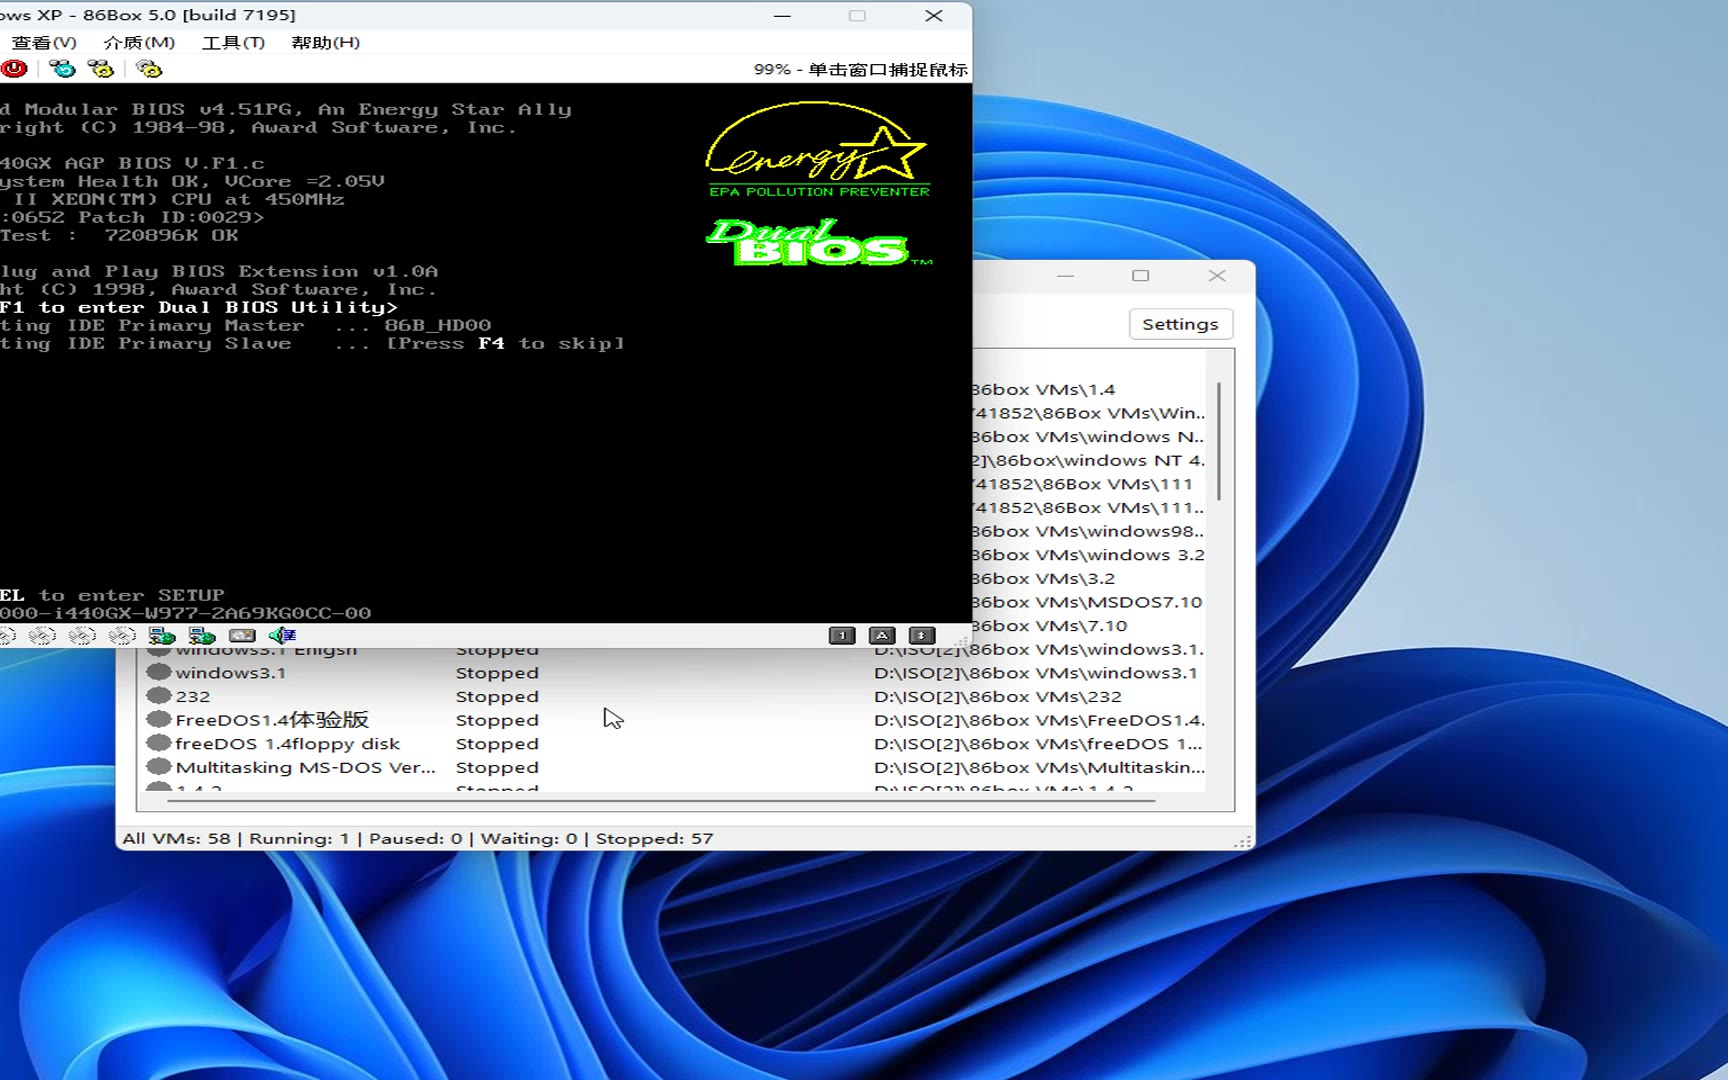Click 'All VMs: 58' status bar text

(177, 838)
